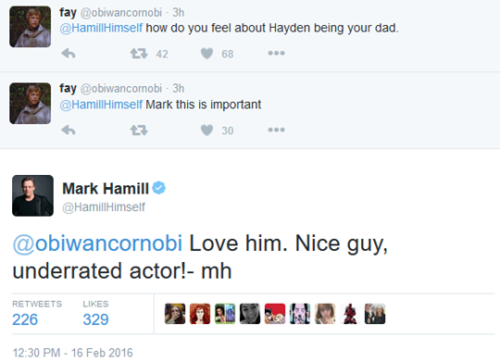Open more menu on second fay tweet
Screen dimensions: 500x362
(276, 130)
